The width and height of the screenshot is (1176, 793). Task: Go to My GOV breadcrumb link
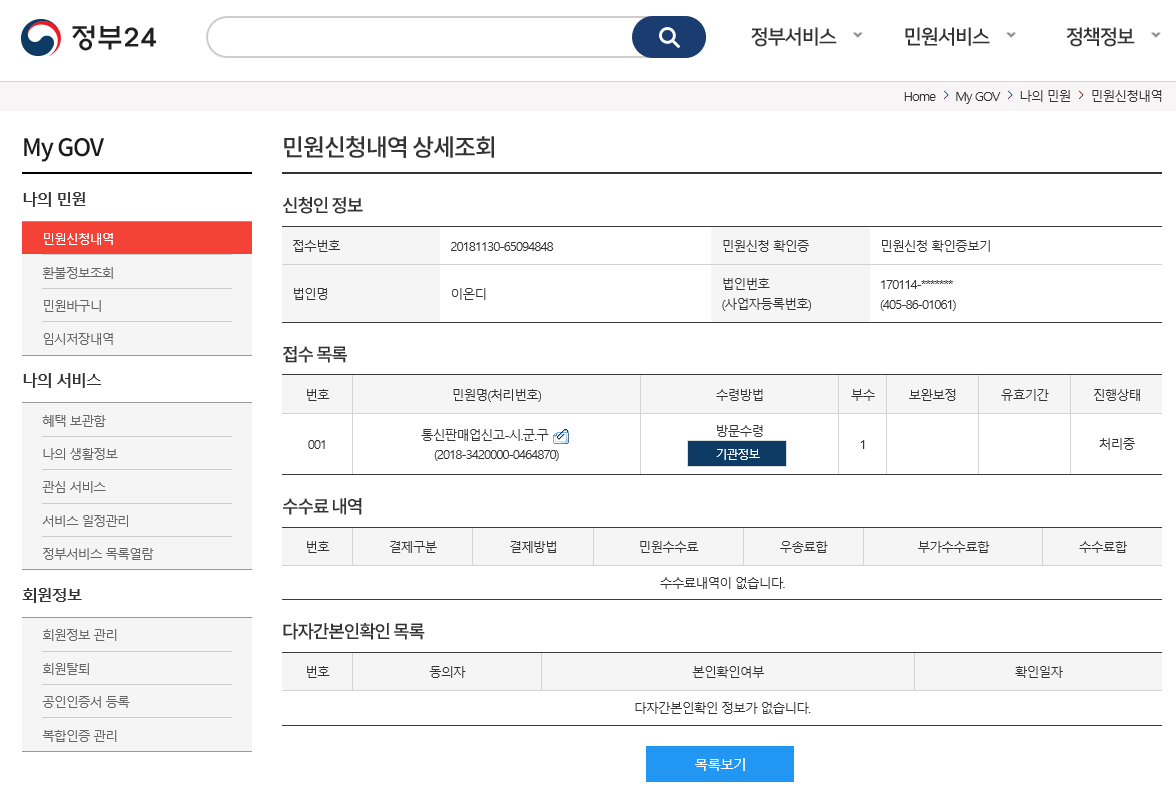(x=977, y=96)
